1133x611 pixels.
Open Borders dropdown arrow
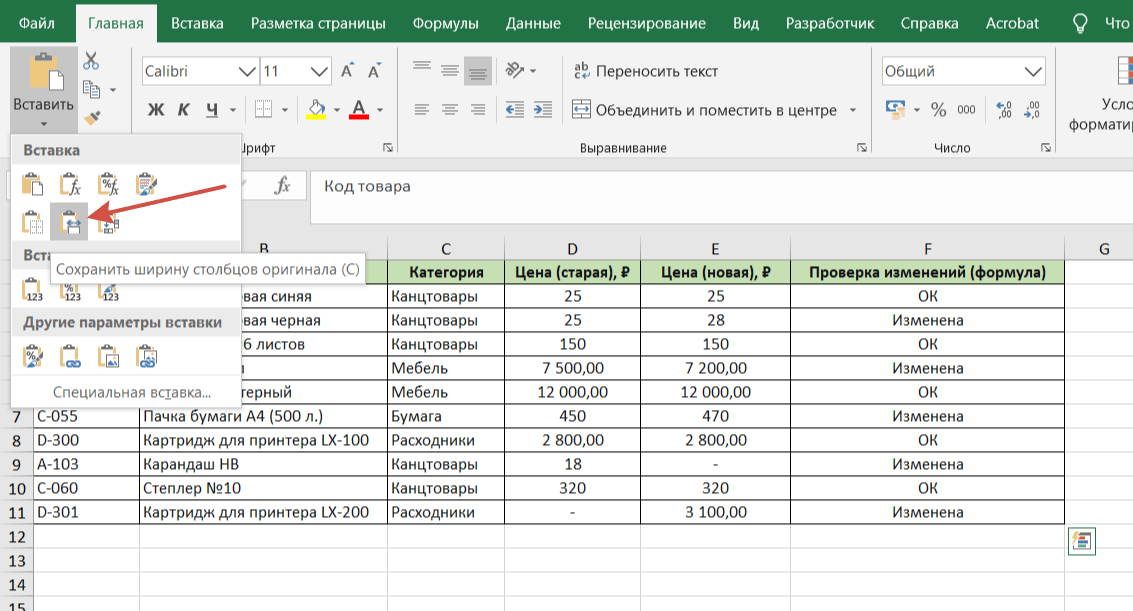coord(285,110)
